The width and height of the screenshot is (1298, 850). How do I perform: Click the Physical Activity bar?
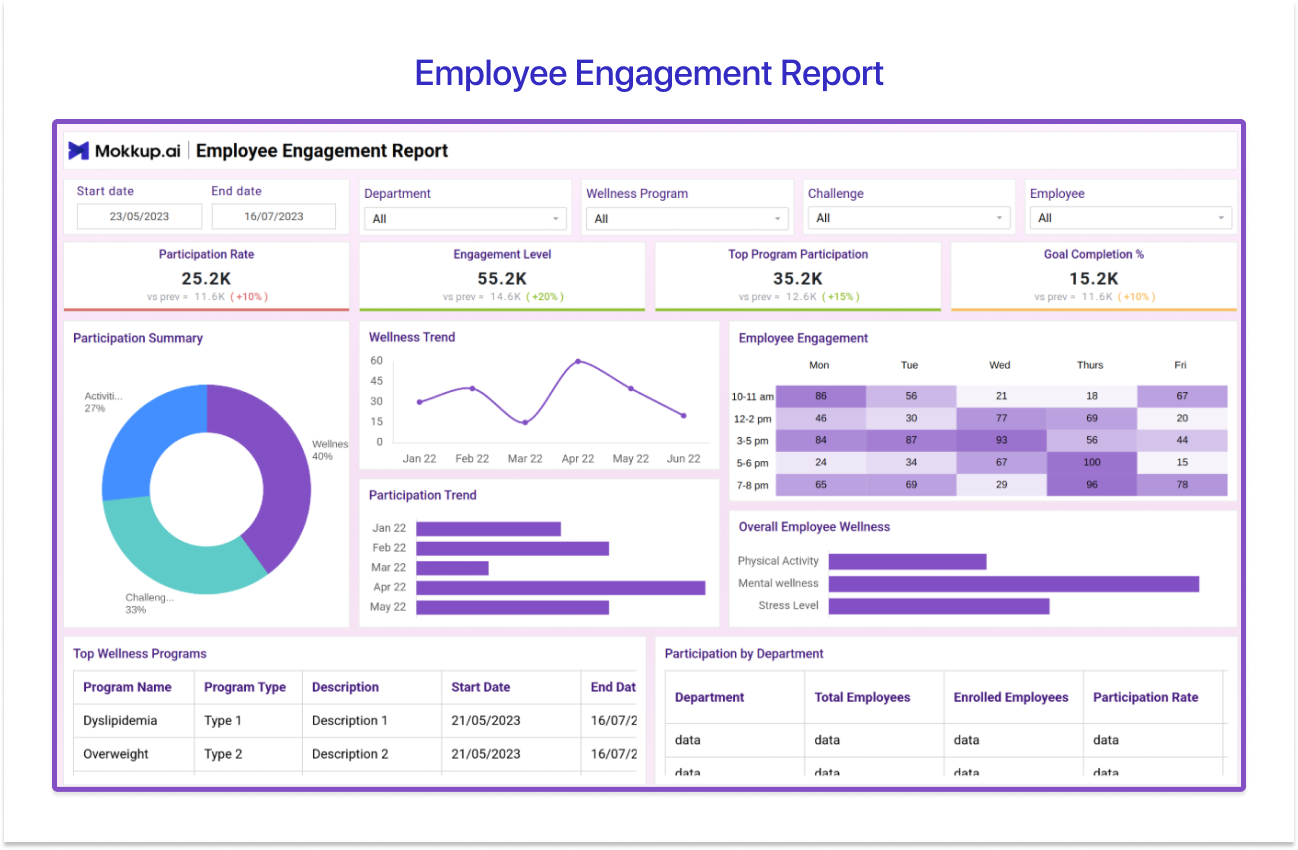coord(907,562)
